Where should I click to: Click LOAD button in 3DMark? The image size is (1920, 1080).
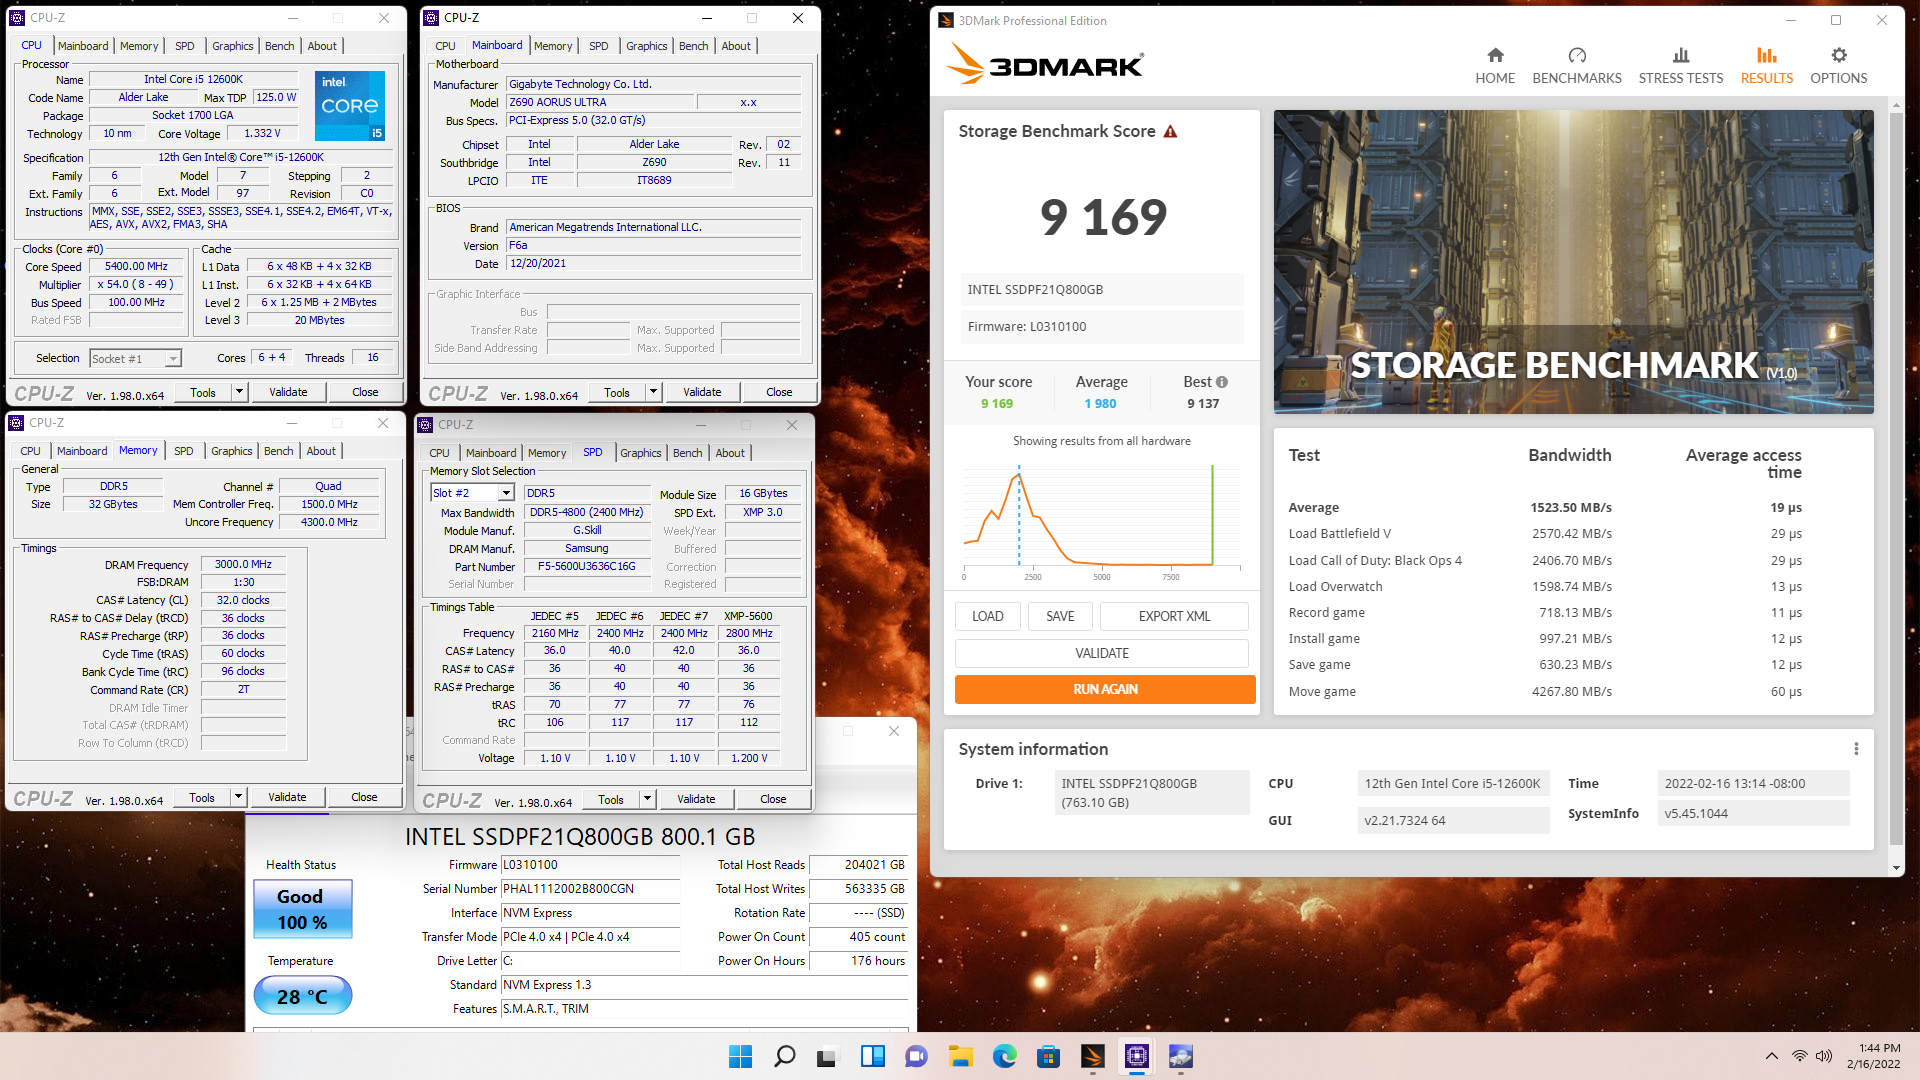pyautogui.click(x=988, y=616)
